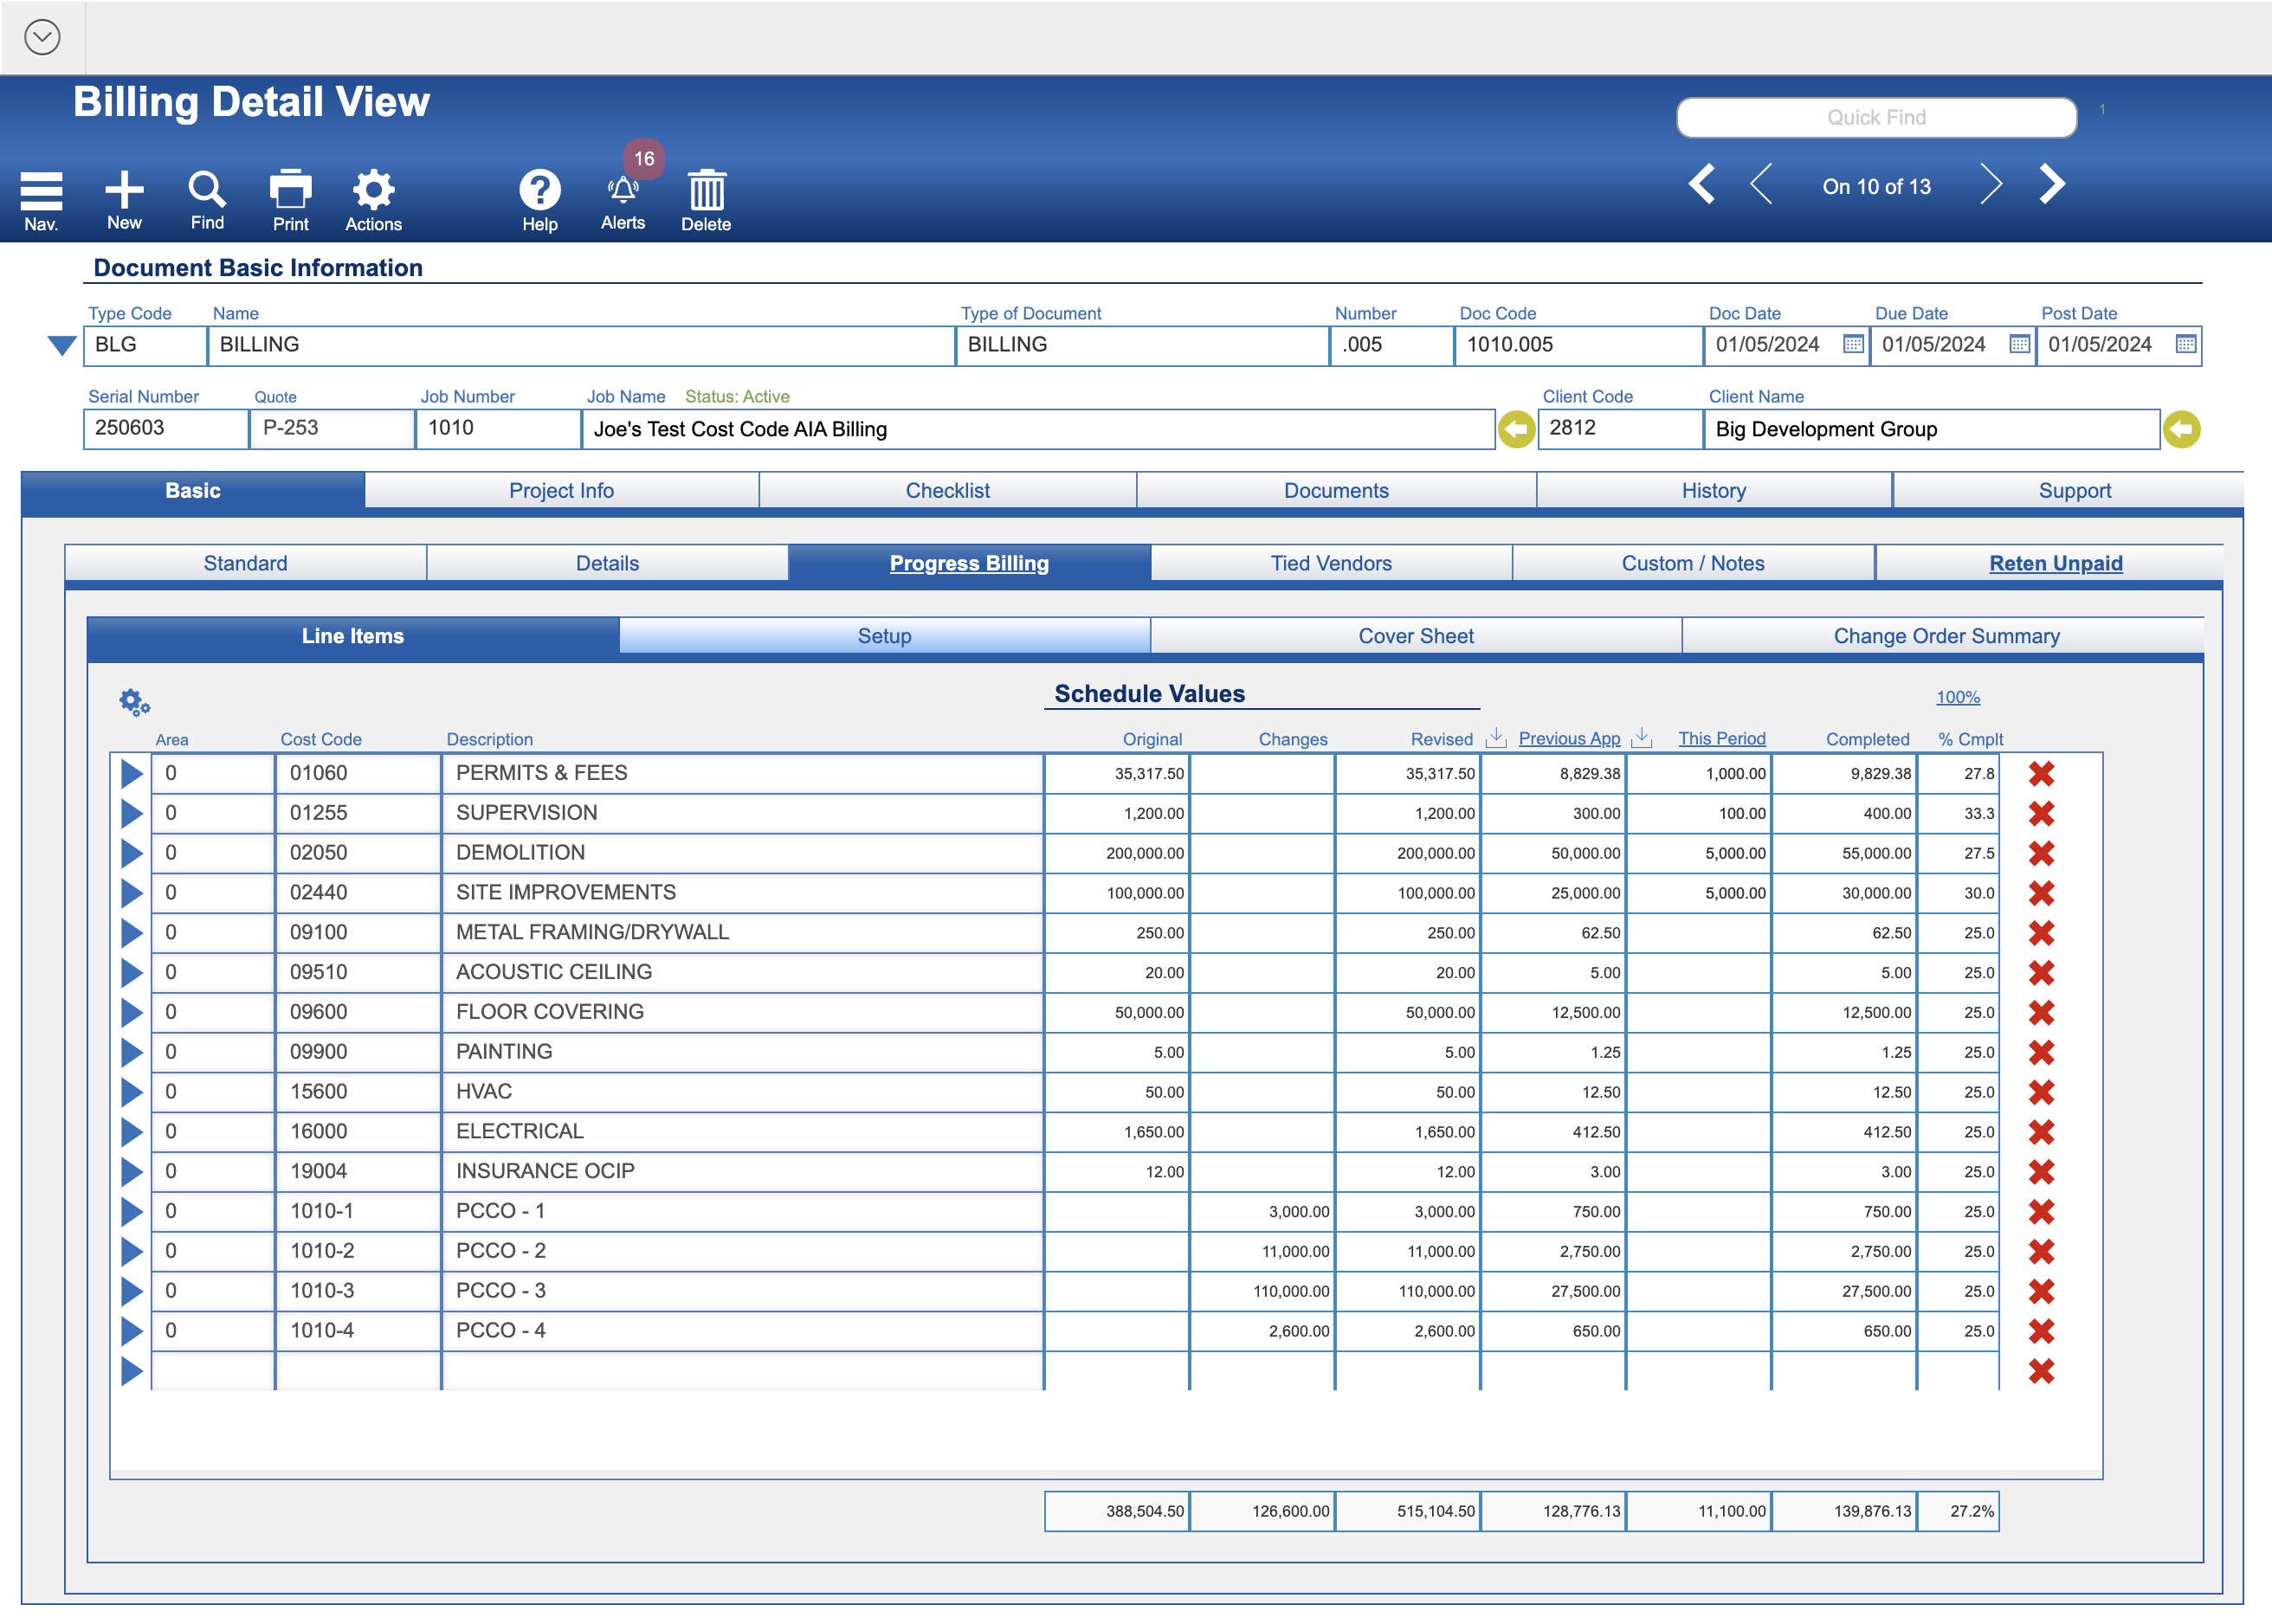
Task: Open the Actions gear menu
Action: click(373, 200)
